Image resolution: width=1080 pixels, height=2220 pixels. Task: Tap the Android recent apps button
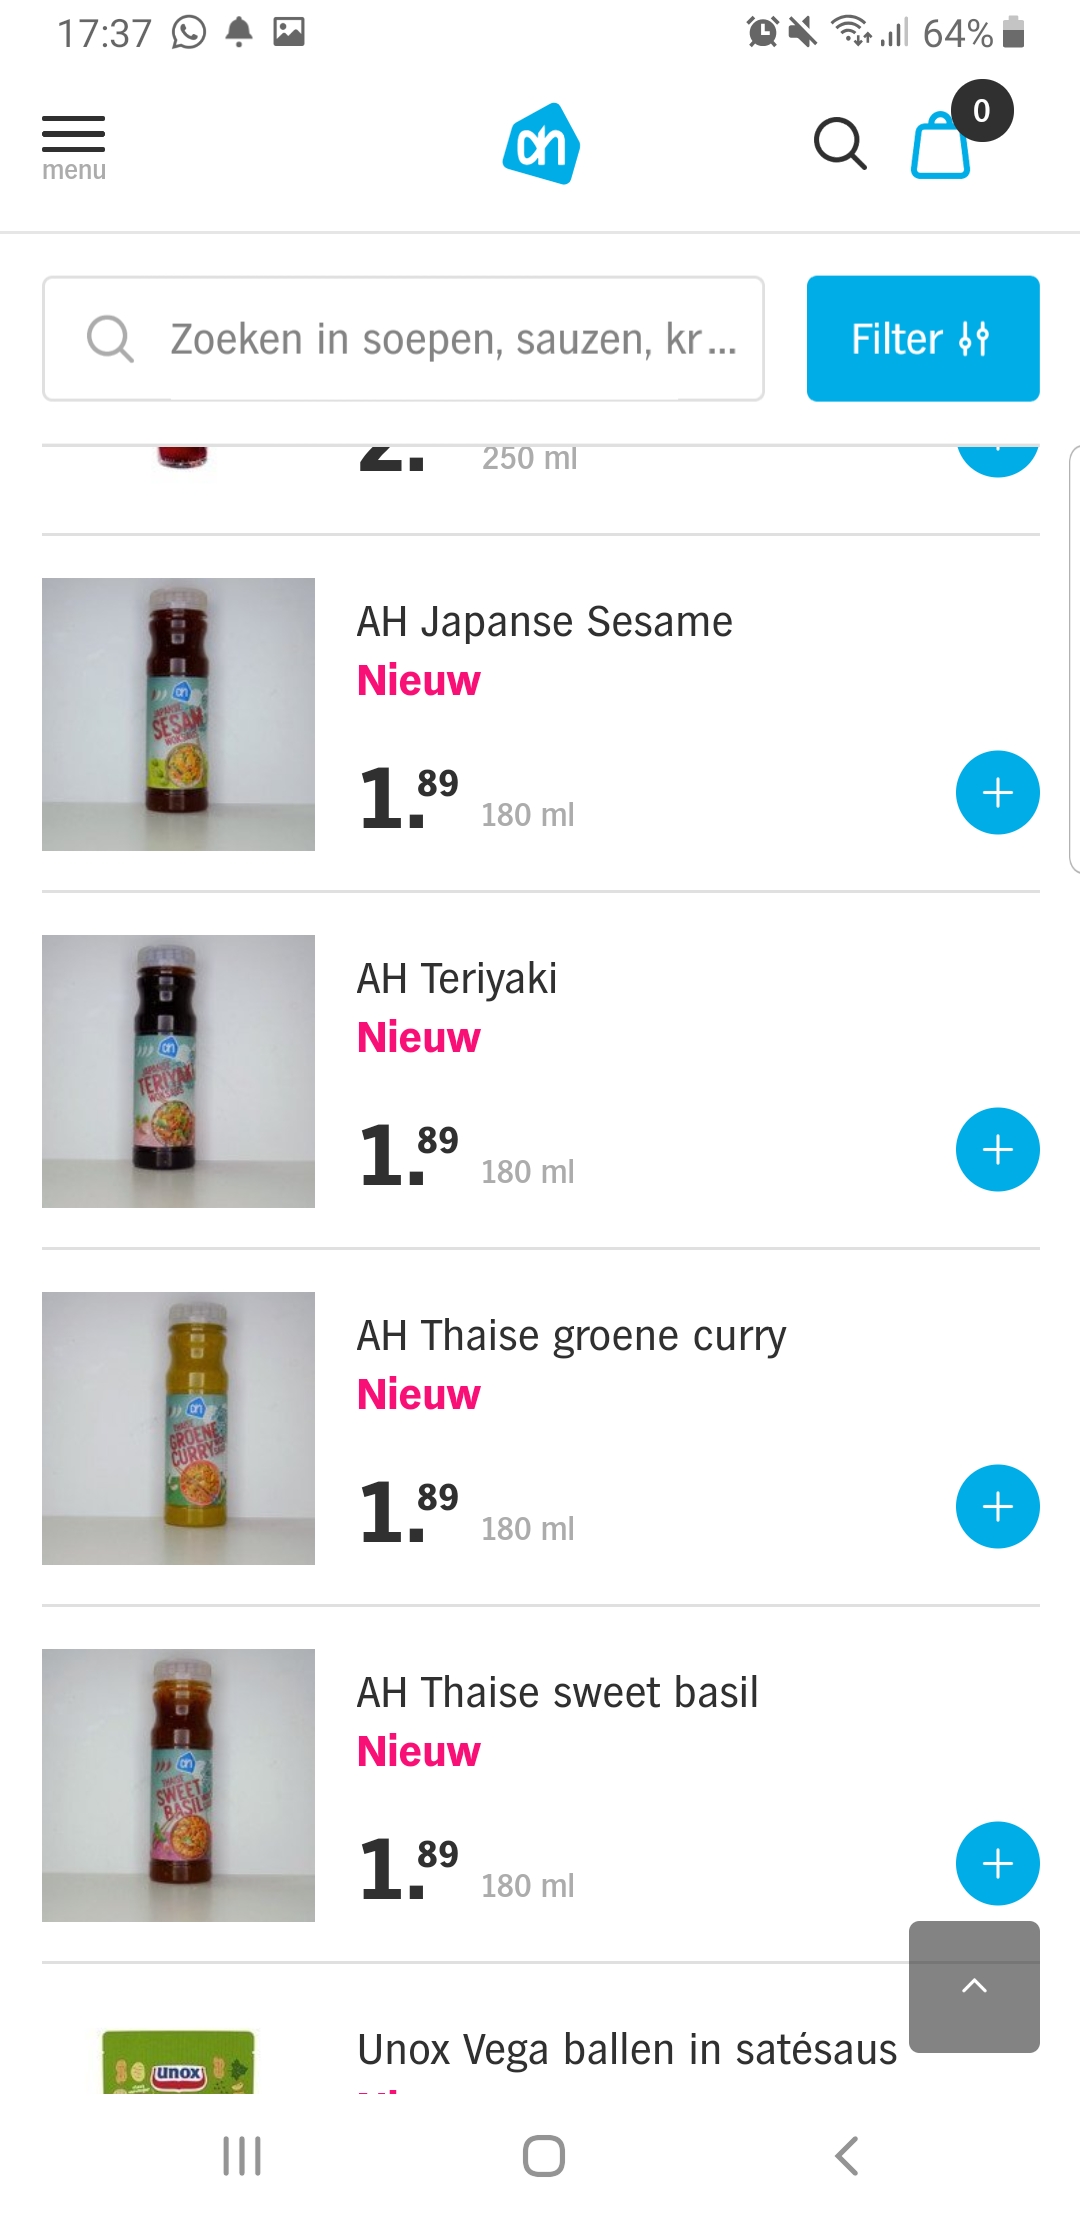[242, 2156]
